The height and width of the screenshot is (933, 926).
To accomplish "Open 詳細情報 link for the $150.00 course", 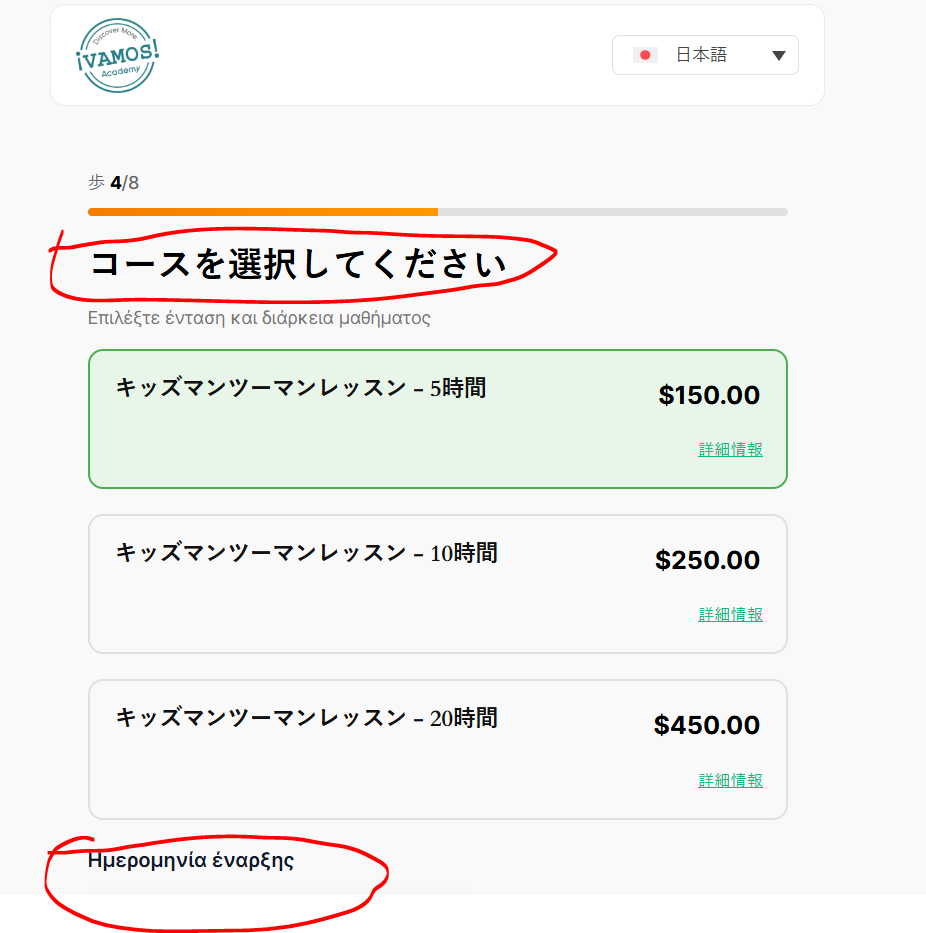I will [x=730, y=450].
